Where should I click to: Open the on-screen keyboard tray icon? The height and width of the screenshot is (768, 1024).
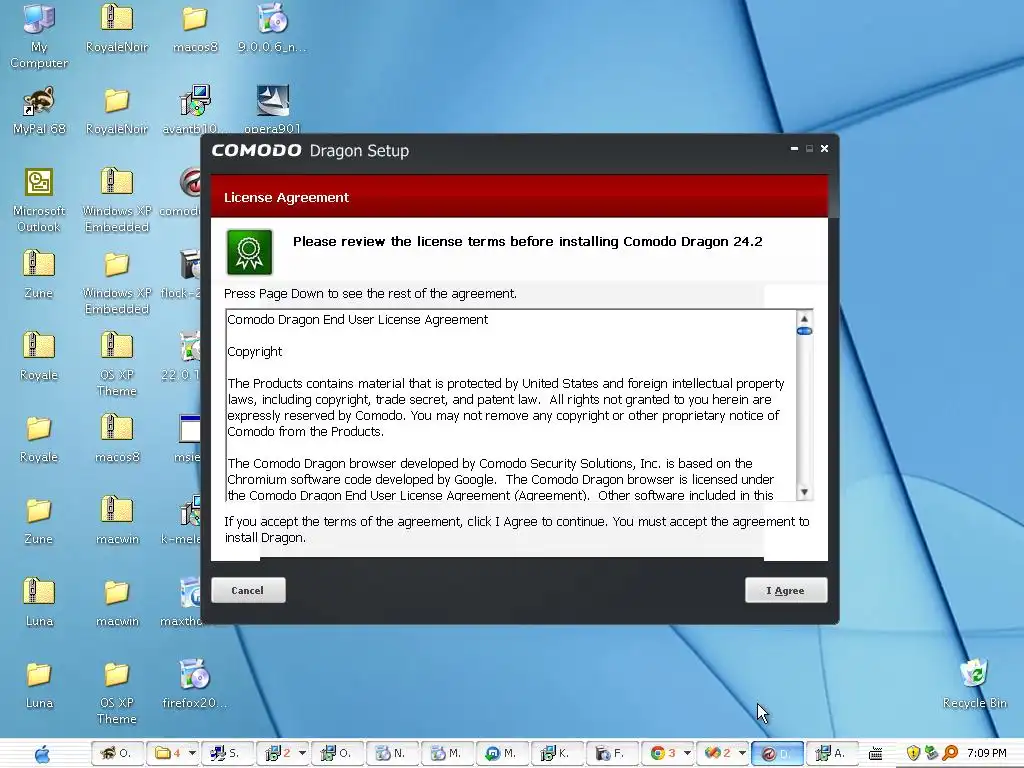876,754
